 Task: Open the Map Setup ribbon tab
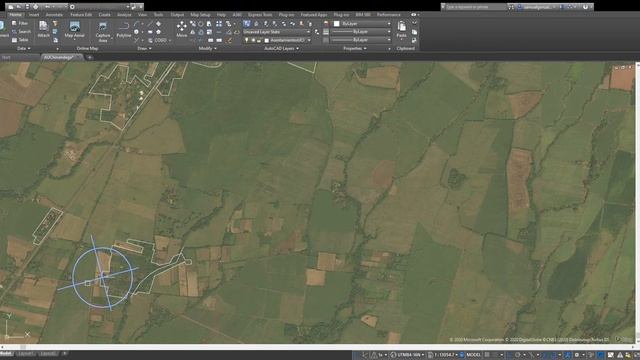(200, 15)
